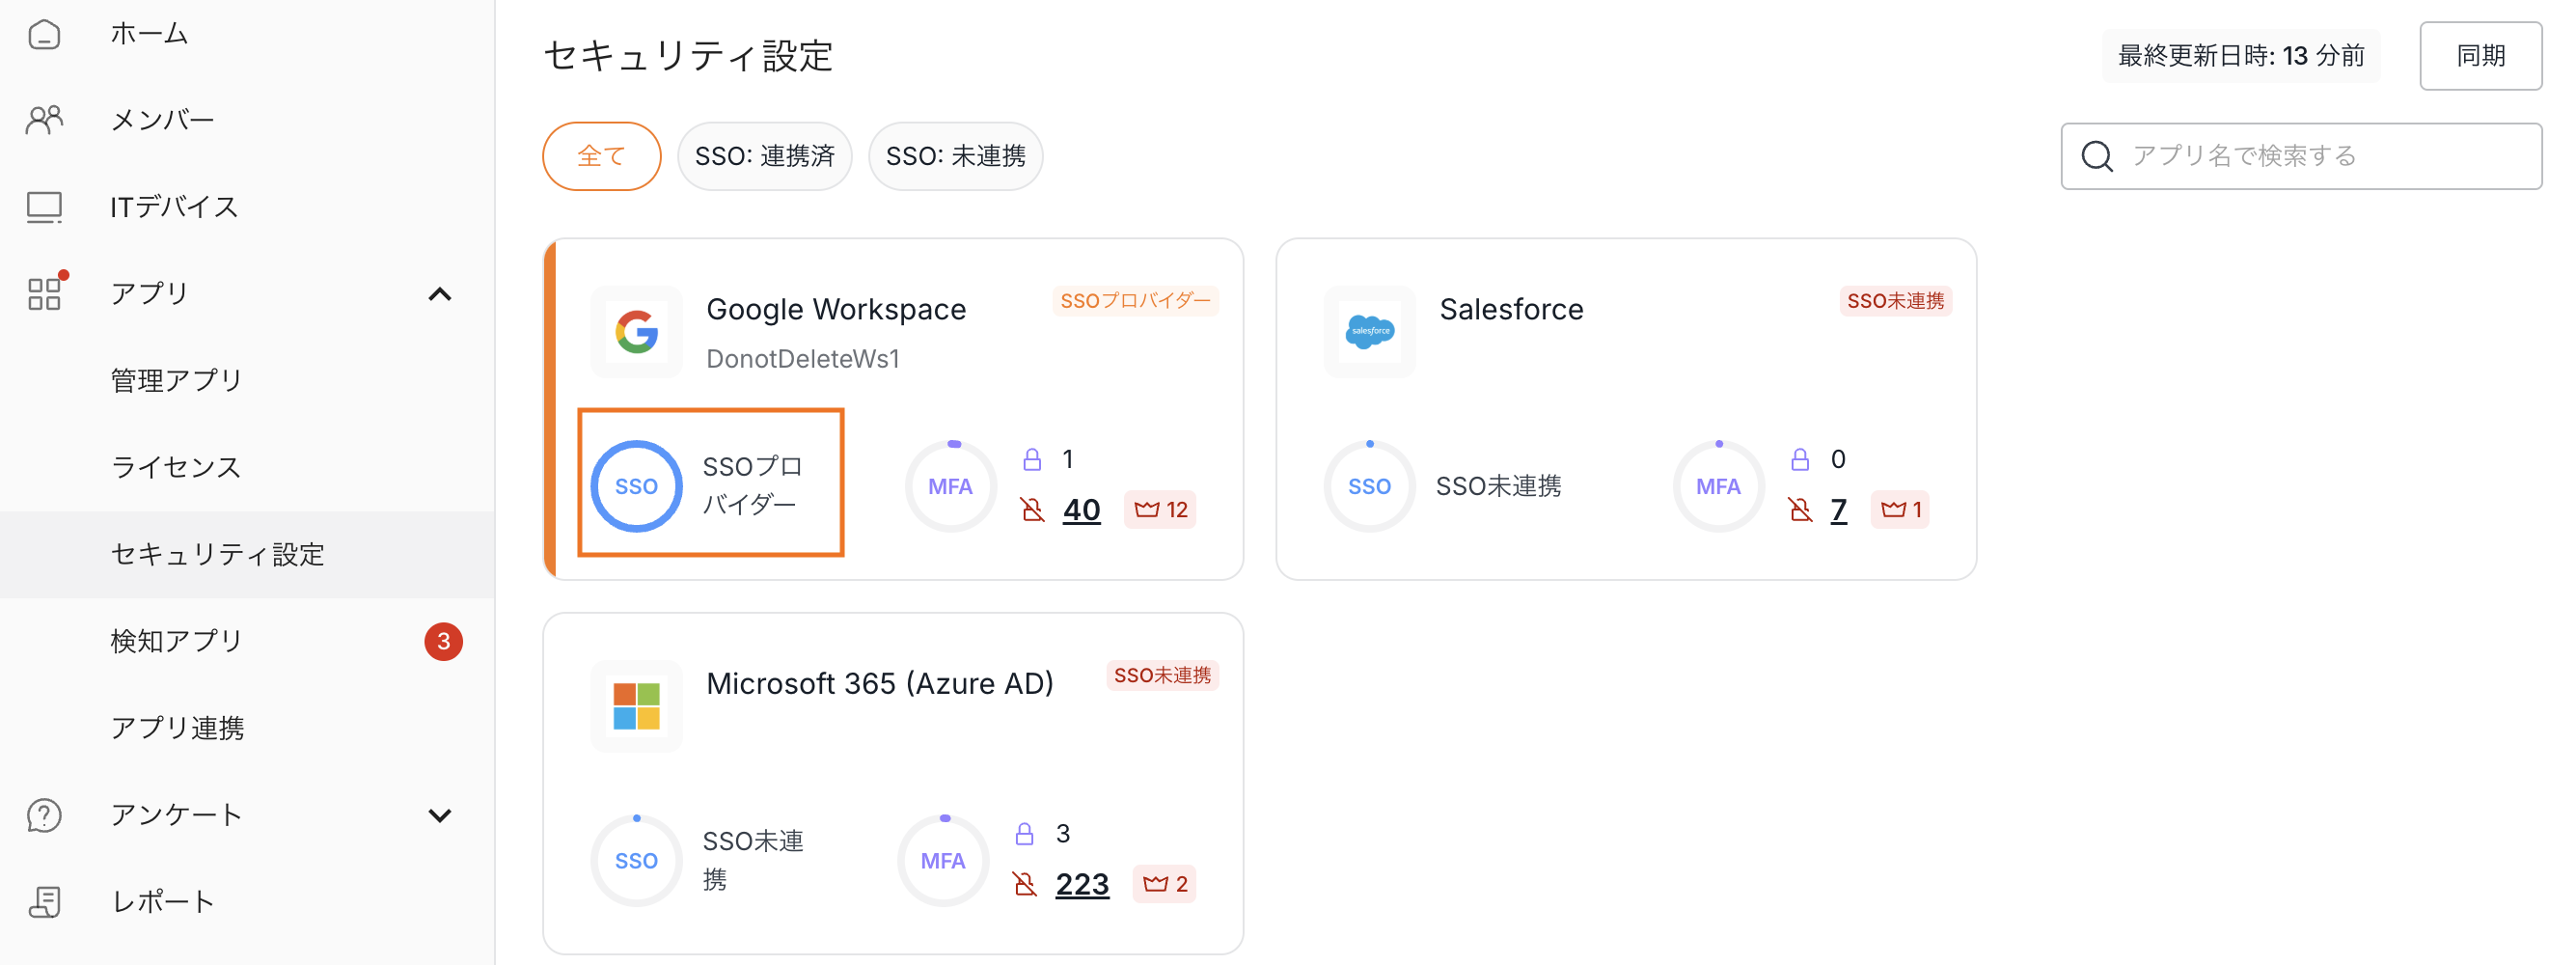
Task: Click the Microsoft 365 logo icon
Action: coord(636,706)
